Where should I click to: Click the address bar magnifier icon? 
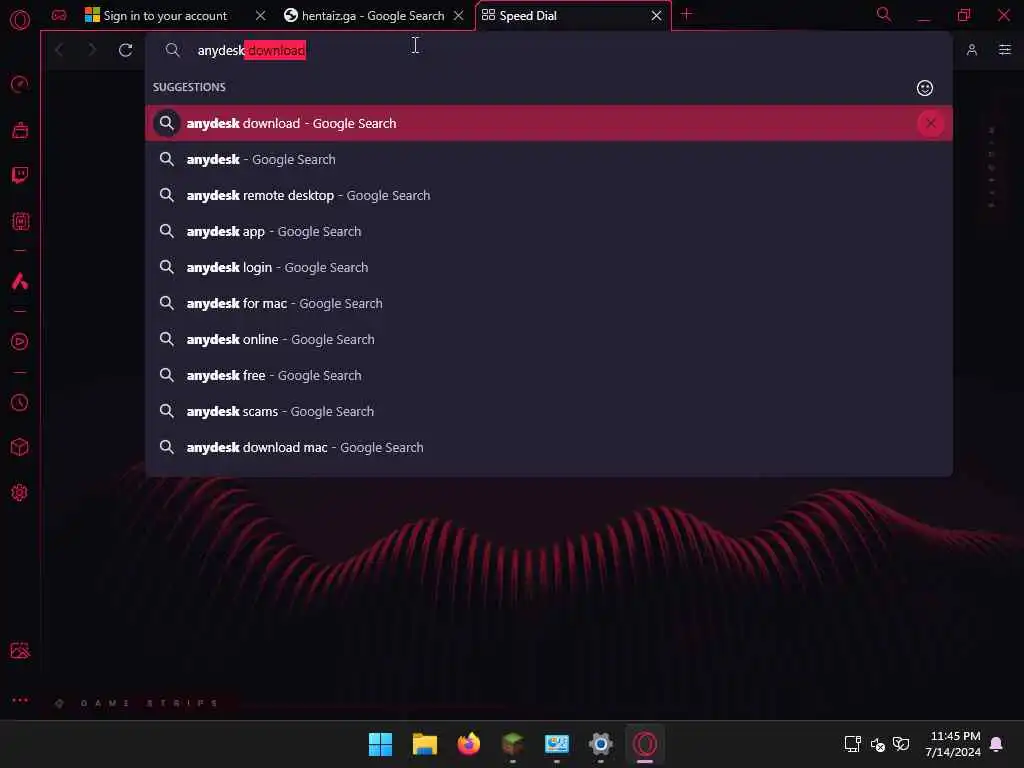(172, 50)
